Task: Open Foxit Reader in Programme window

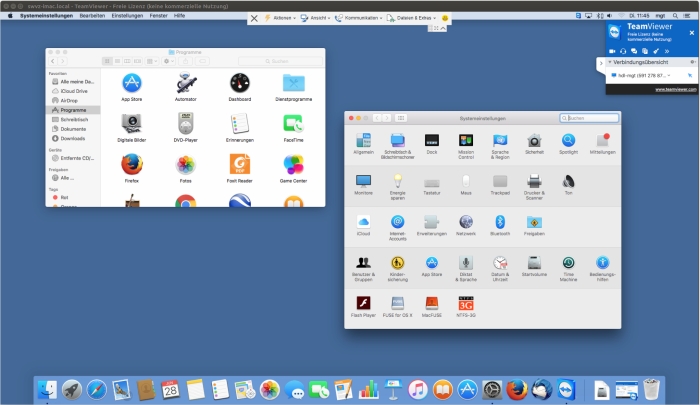Action: tap(240, 169)
